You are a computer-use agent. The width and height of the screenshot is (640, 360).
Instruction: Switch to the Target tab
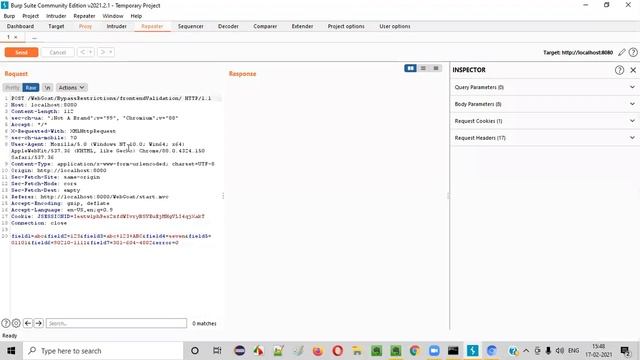[x=56, y=26]
